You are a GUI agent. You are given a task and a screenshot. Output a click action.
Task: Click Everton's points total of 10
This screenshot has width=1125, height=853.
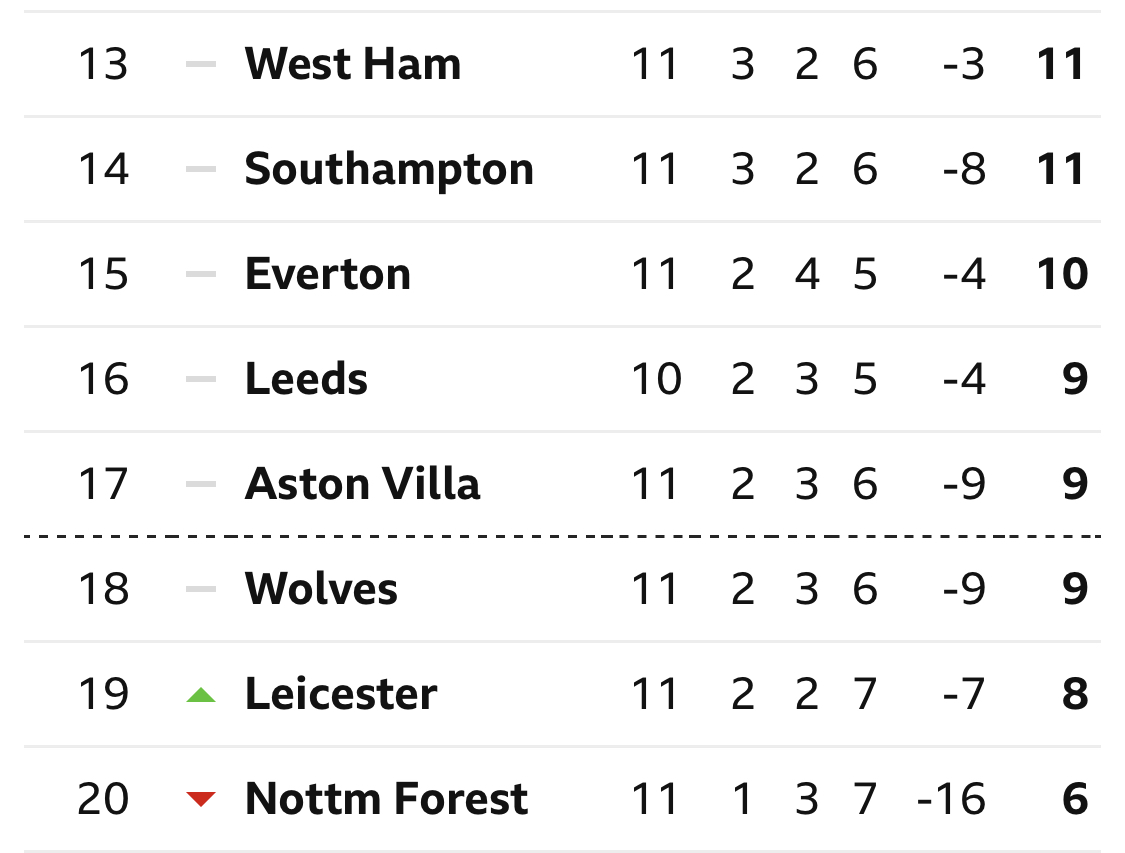point(1063,274)
